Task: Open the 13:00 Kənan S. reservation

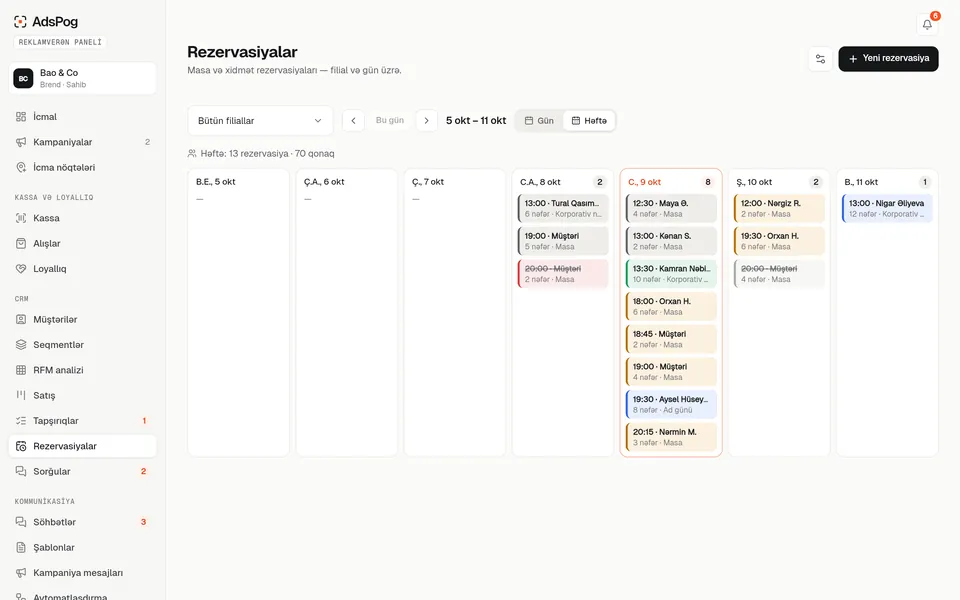Action: 671,241
